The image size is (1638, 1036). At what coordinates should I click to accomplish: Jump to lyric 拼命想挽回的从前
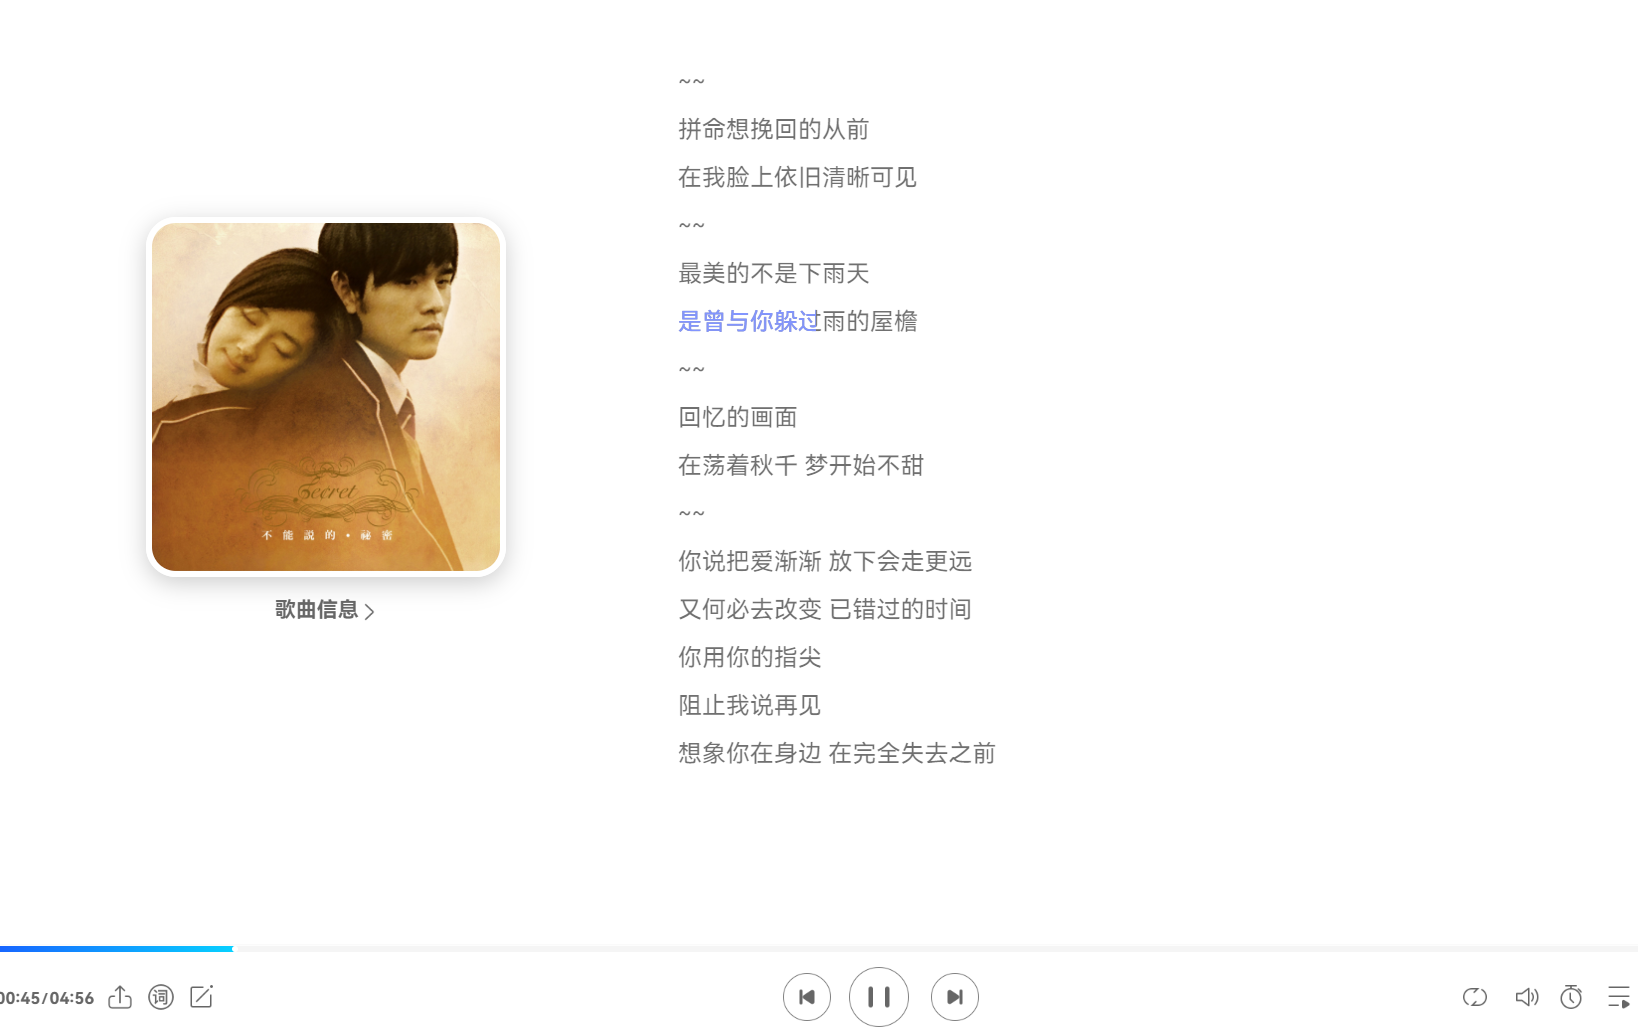click(x=774, y=129)
